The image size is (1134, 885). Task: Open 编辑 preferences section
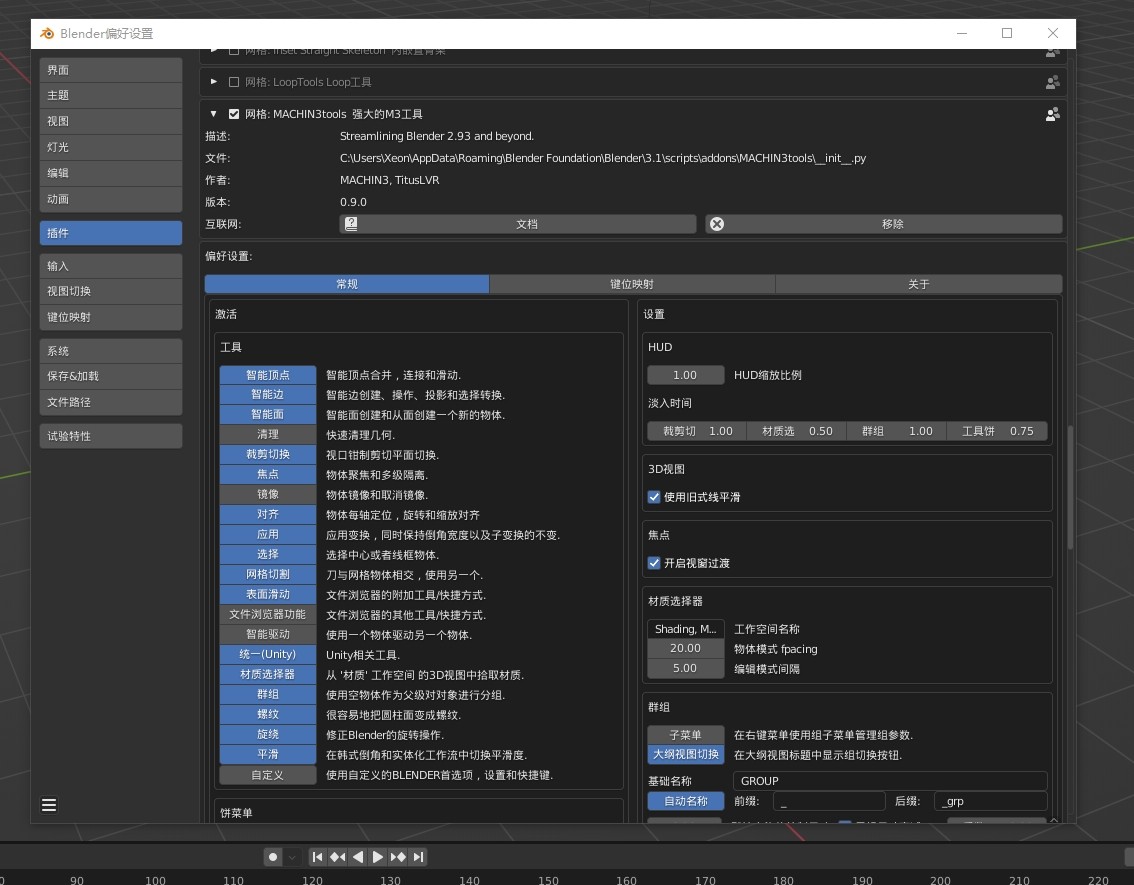point(111,174)
